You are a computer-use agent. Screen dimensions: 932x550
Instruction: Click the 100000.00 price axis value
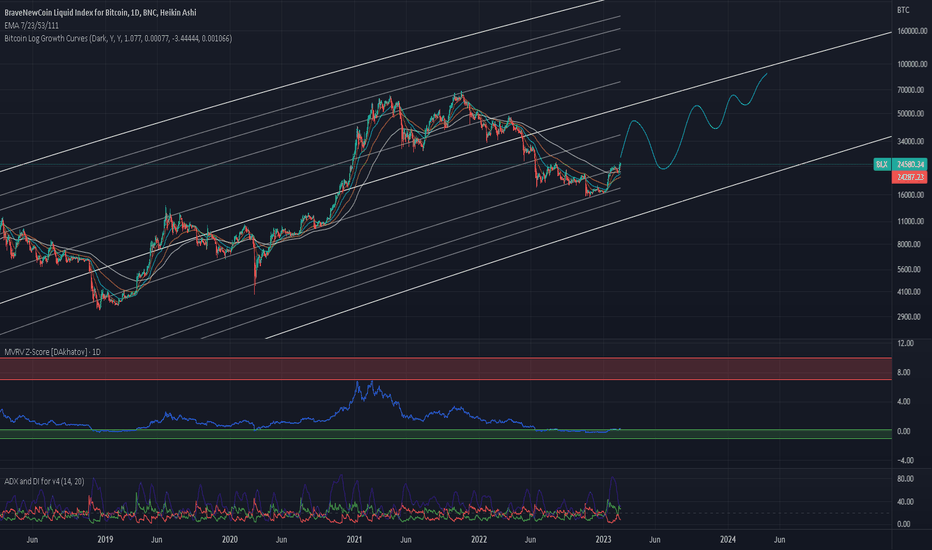click(911, 64)
